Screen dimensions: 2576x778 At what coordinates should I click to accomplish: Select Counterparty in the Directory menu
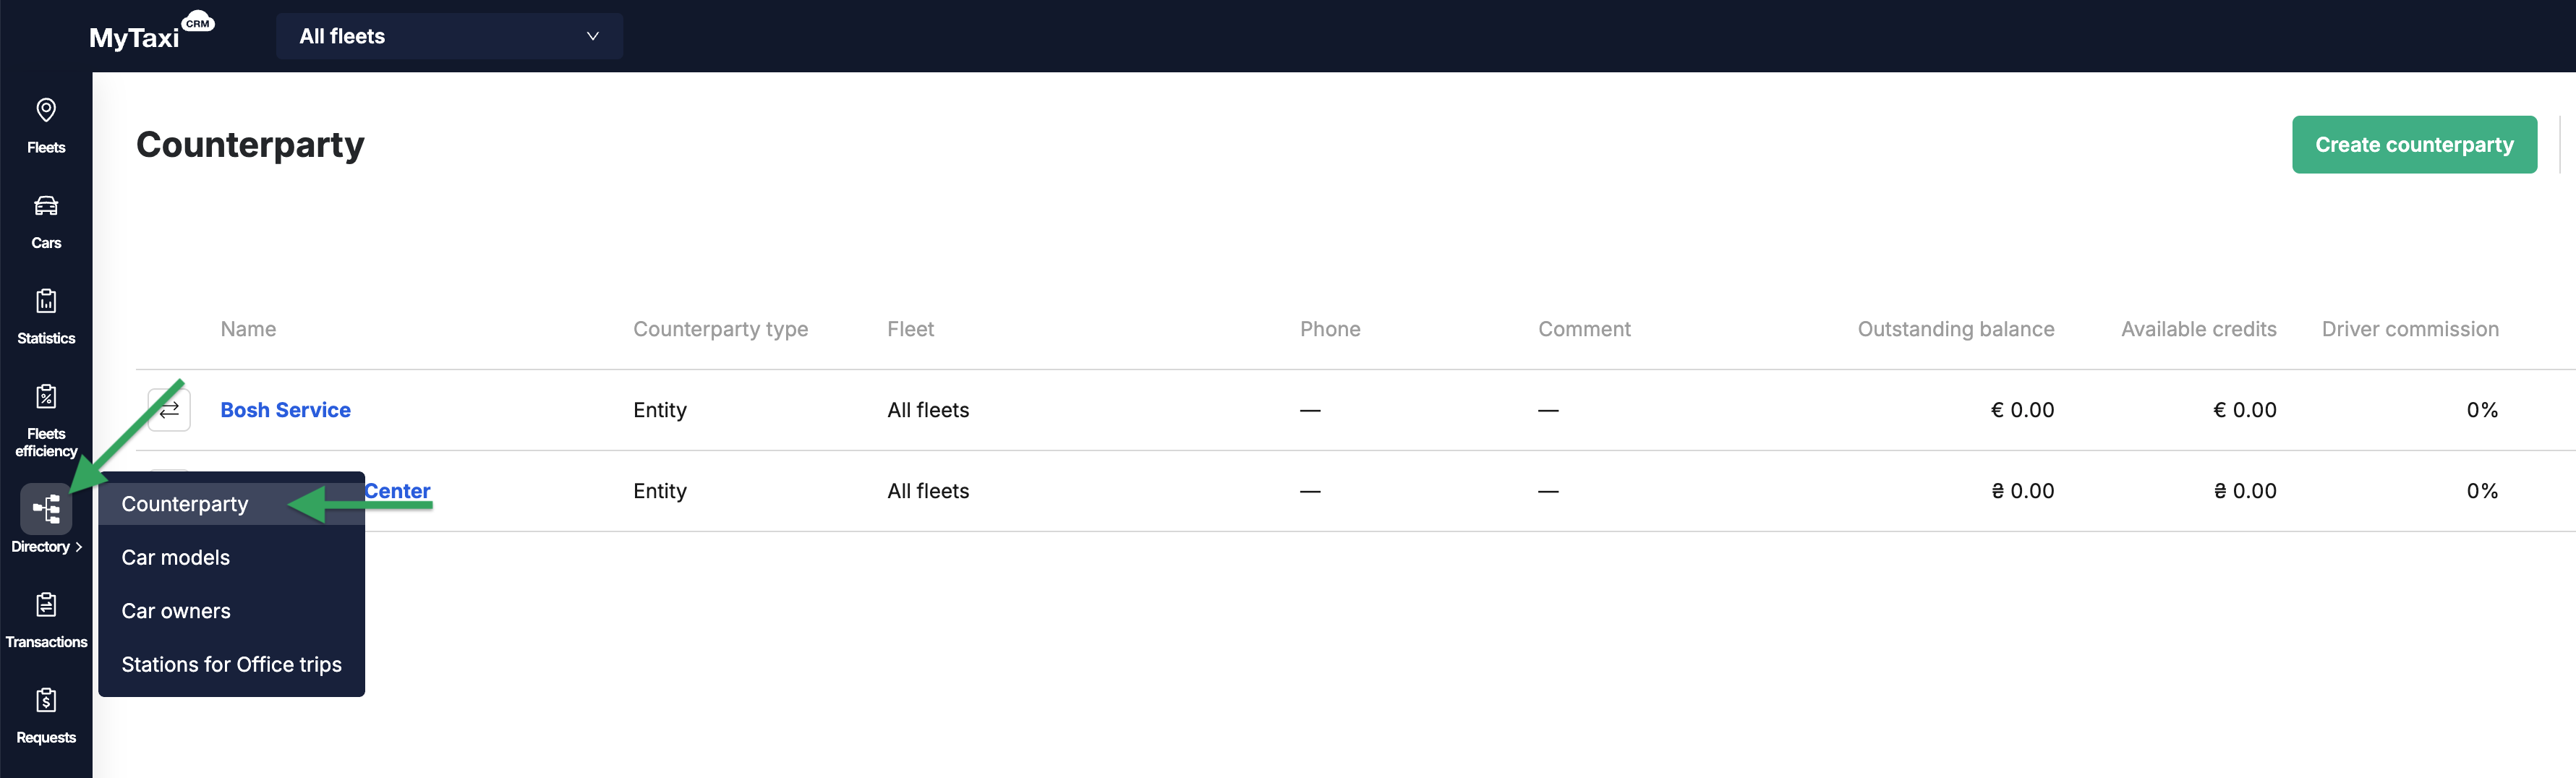click(185, 504)
